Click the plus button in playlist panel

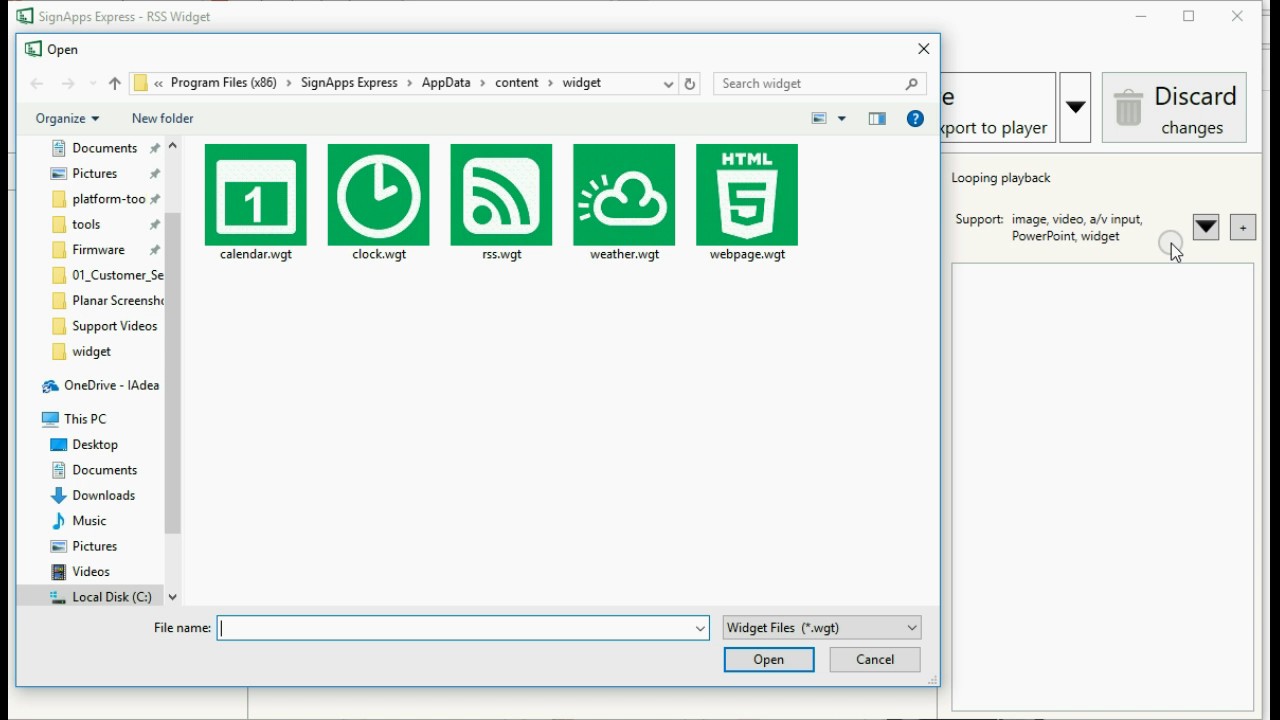(1242, 227)
